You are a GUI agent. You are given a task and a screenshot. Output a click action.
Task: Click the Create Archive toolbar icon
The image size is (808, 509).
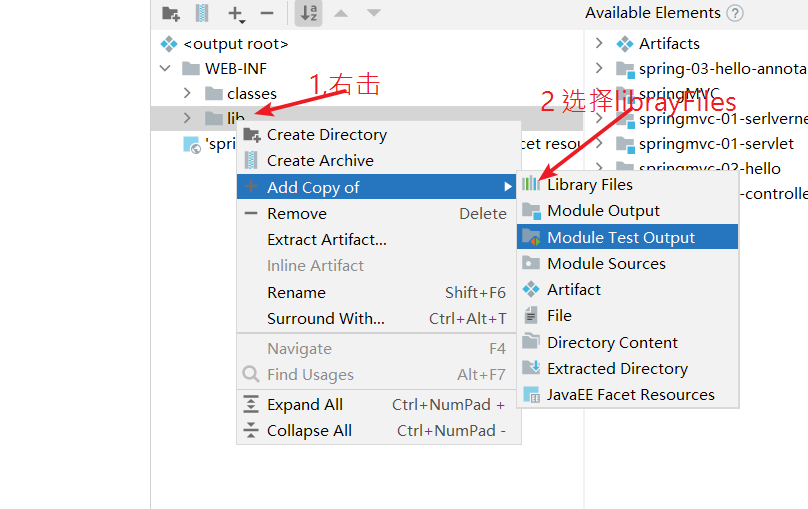pos(202,13)
